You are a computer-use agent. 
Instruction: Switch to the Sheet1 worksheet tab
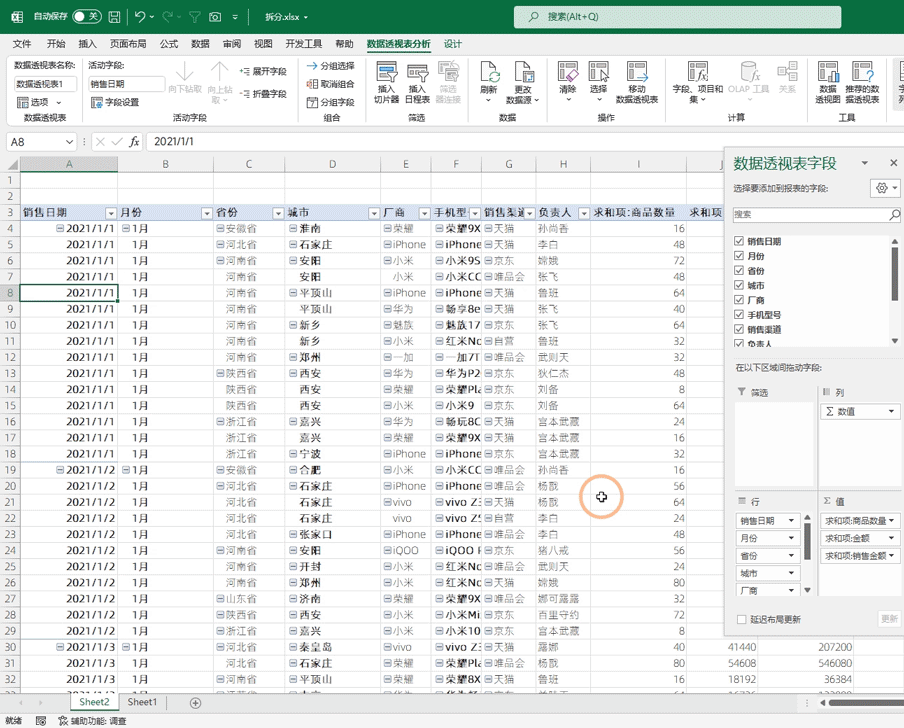142,703
